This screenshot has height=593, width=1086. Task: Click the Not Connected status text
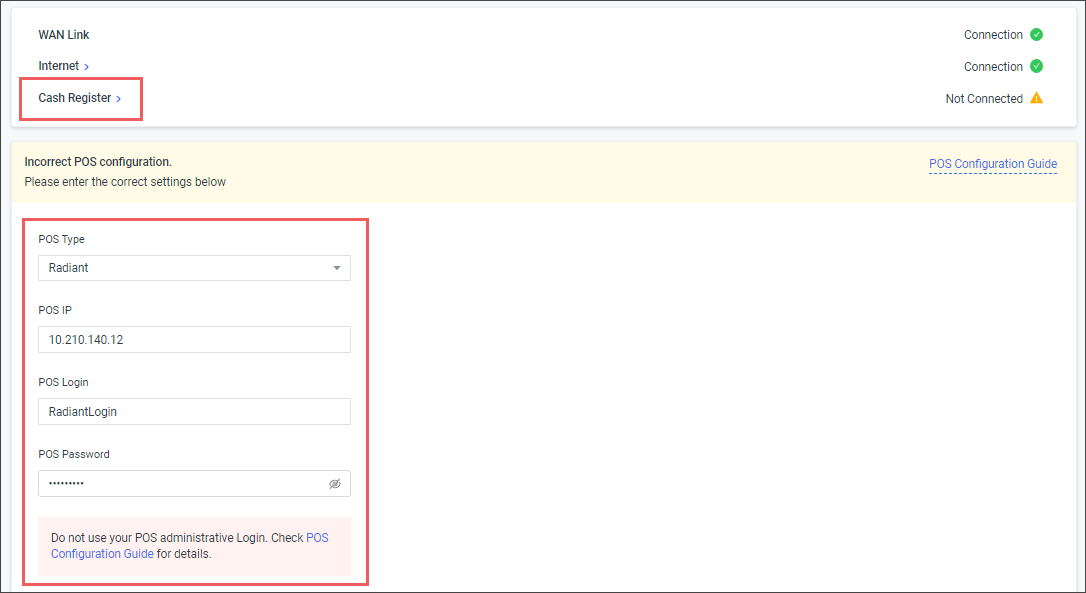[984, 99]
